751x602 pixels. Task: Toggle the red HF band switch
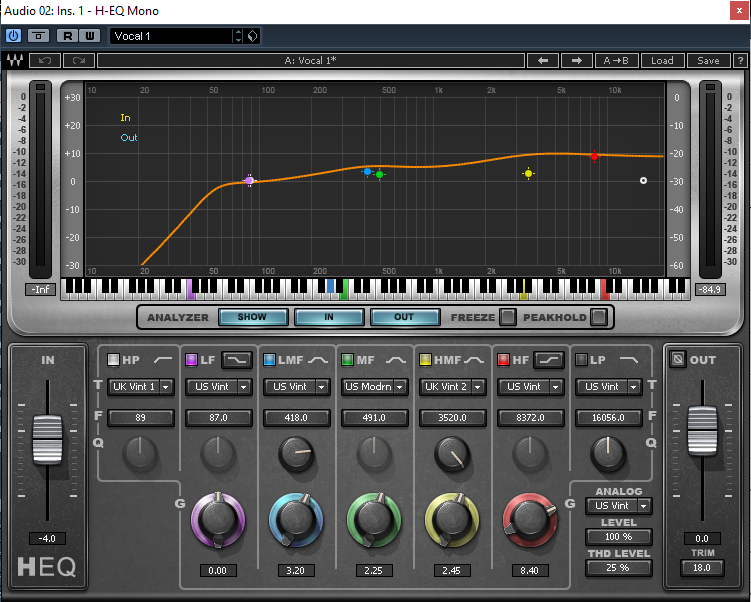503,360
